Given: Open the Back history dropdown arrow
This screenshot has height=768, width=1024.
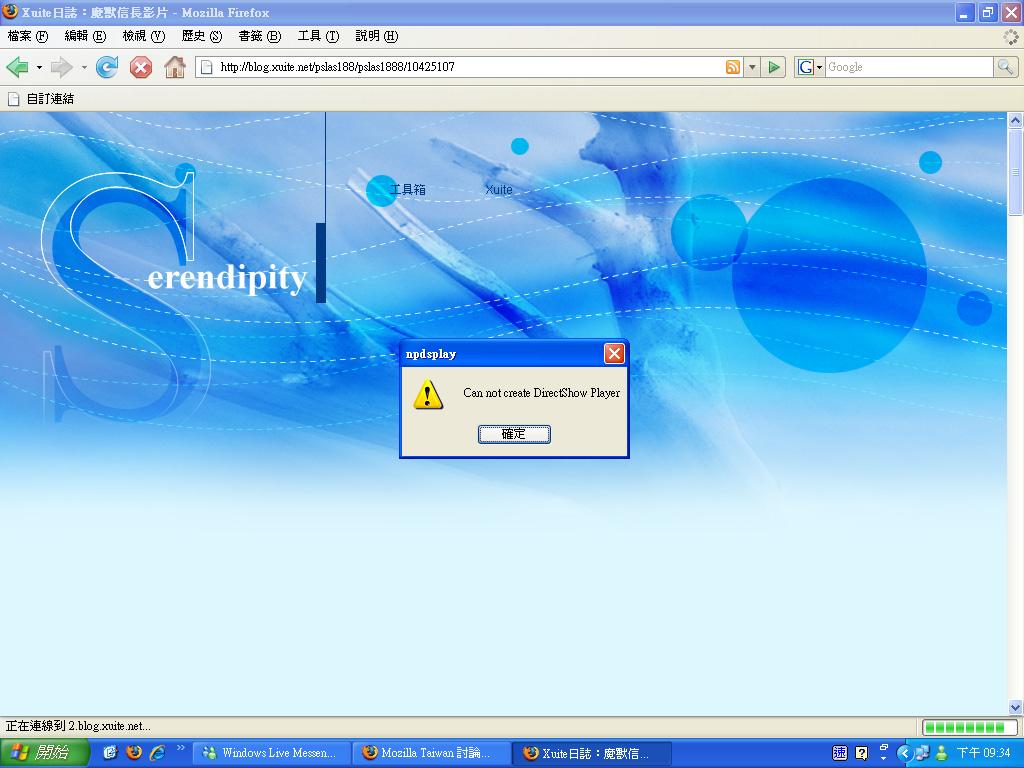Looking at the screenshot, I should (x=39, y=67).
